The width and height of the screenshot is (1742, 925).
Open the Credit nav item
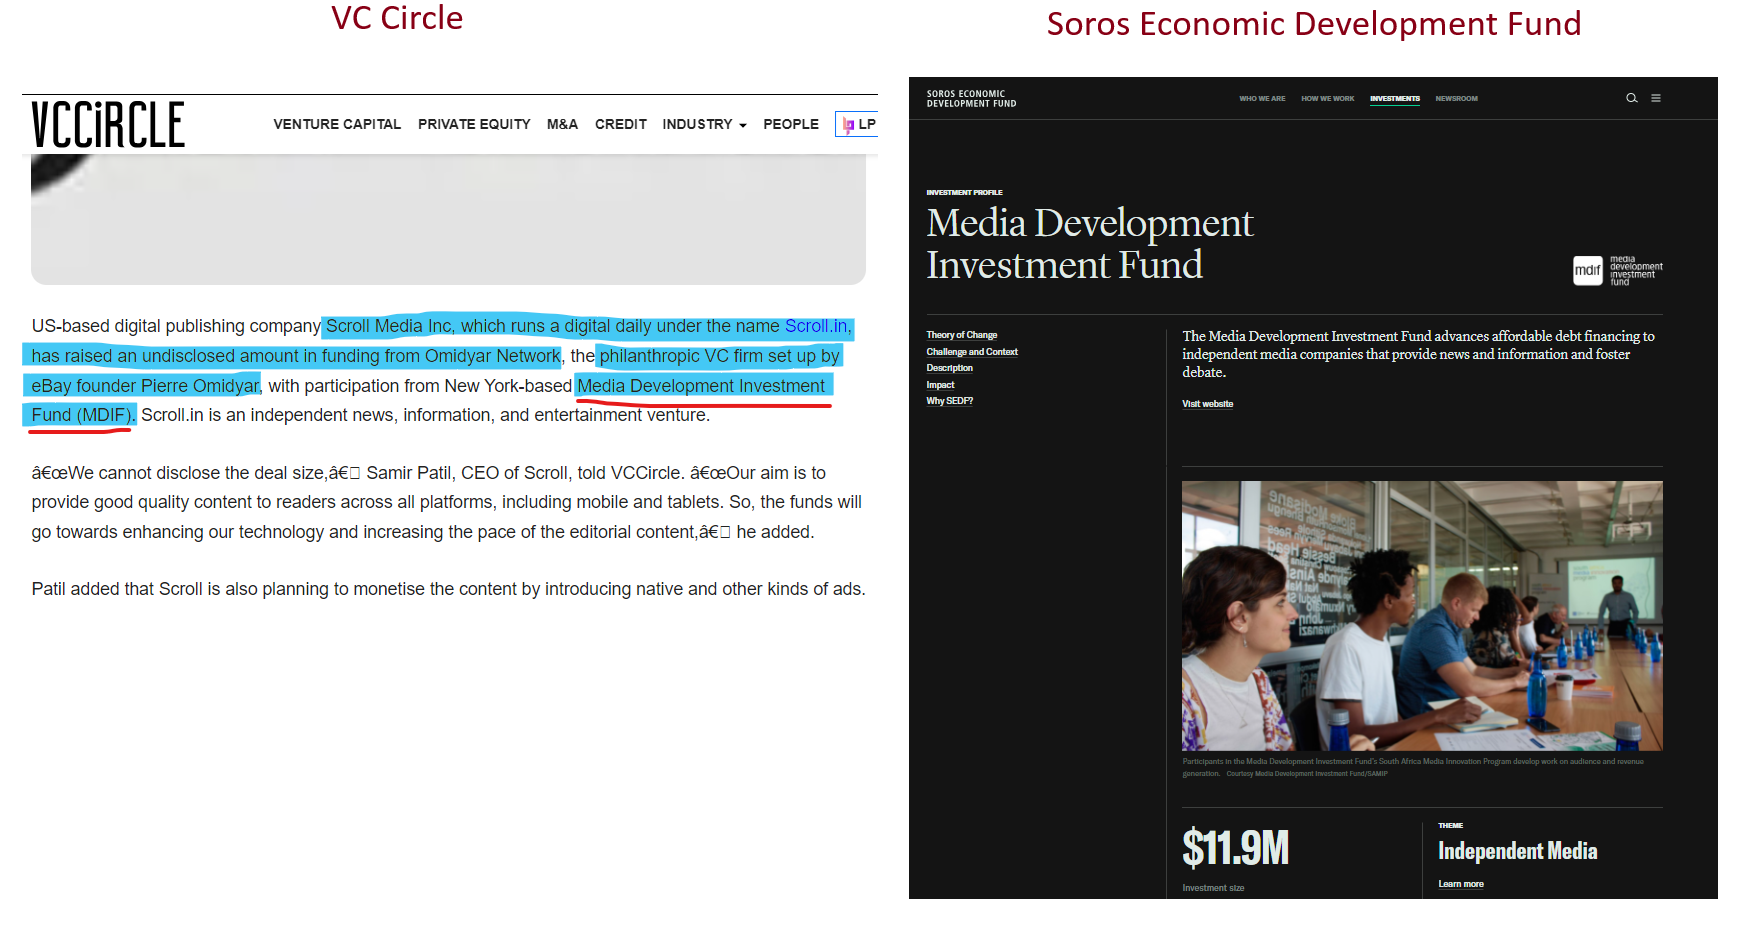(x=620, y=125)
